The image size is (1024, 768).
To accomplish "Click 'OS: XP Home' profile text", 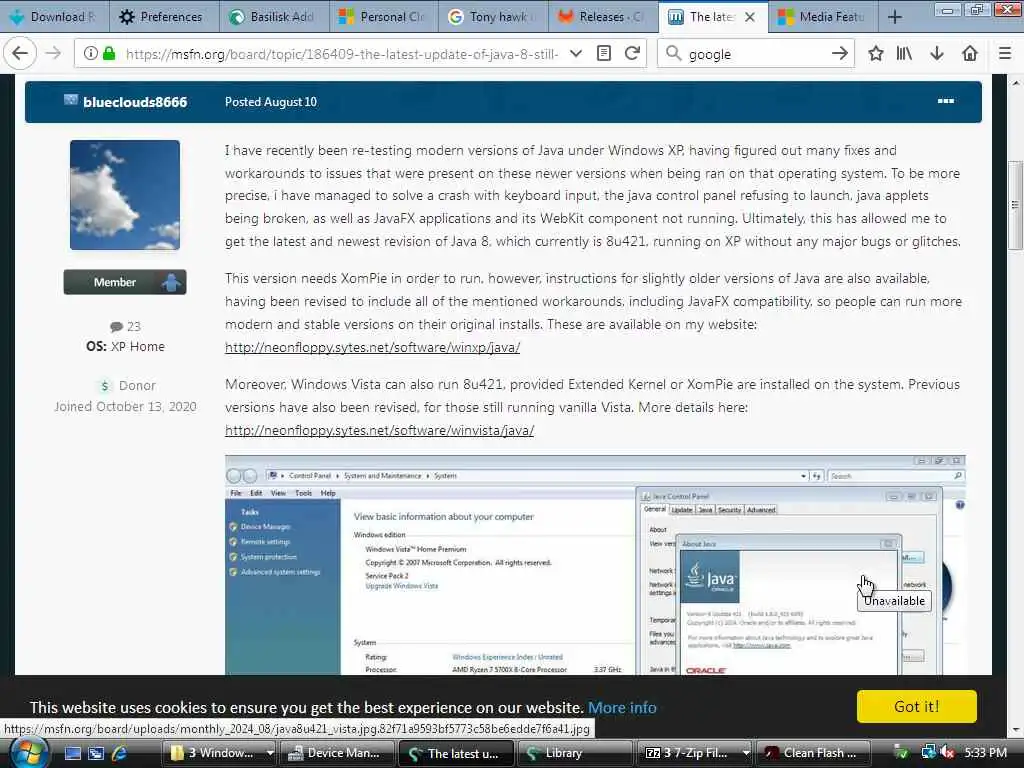I will [125, 347].
